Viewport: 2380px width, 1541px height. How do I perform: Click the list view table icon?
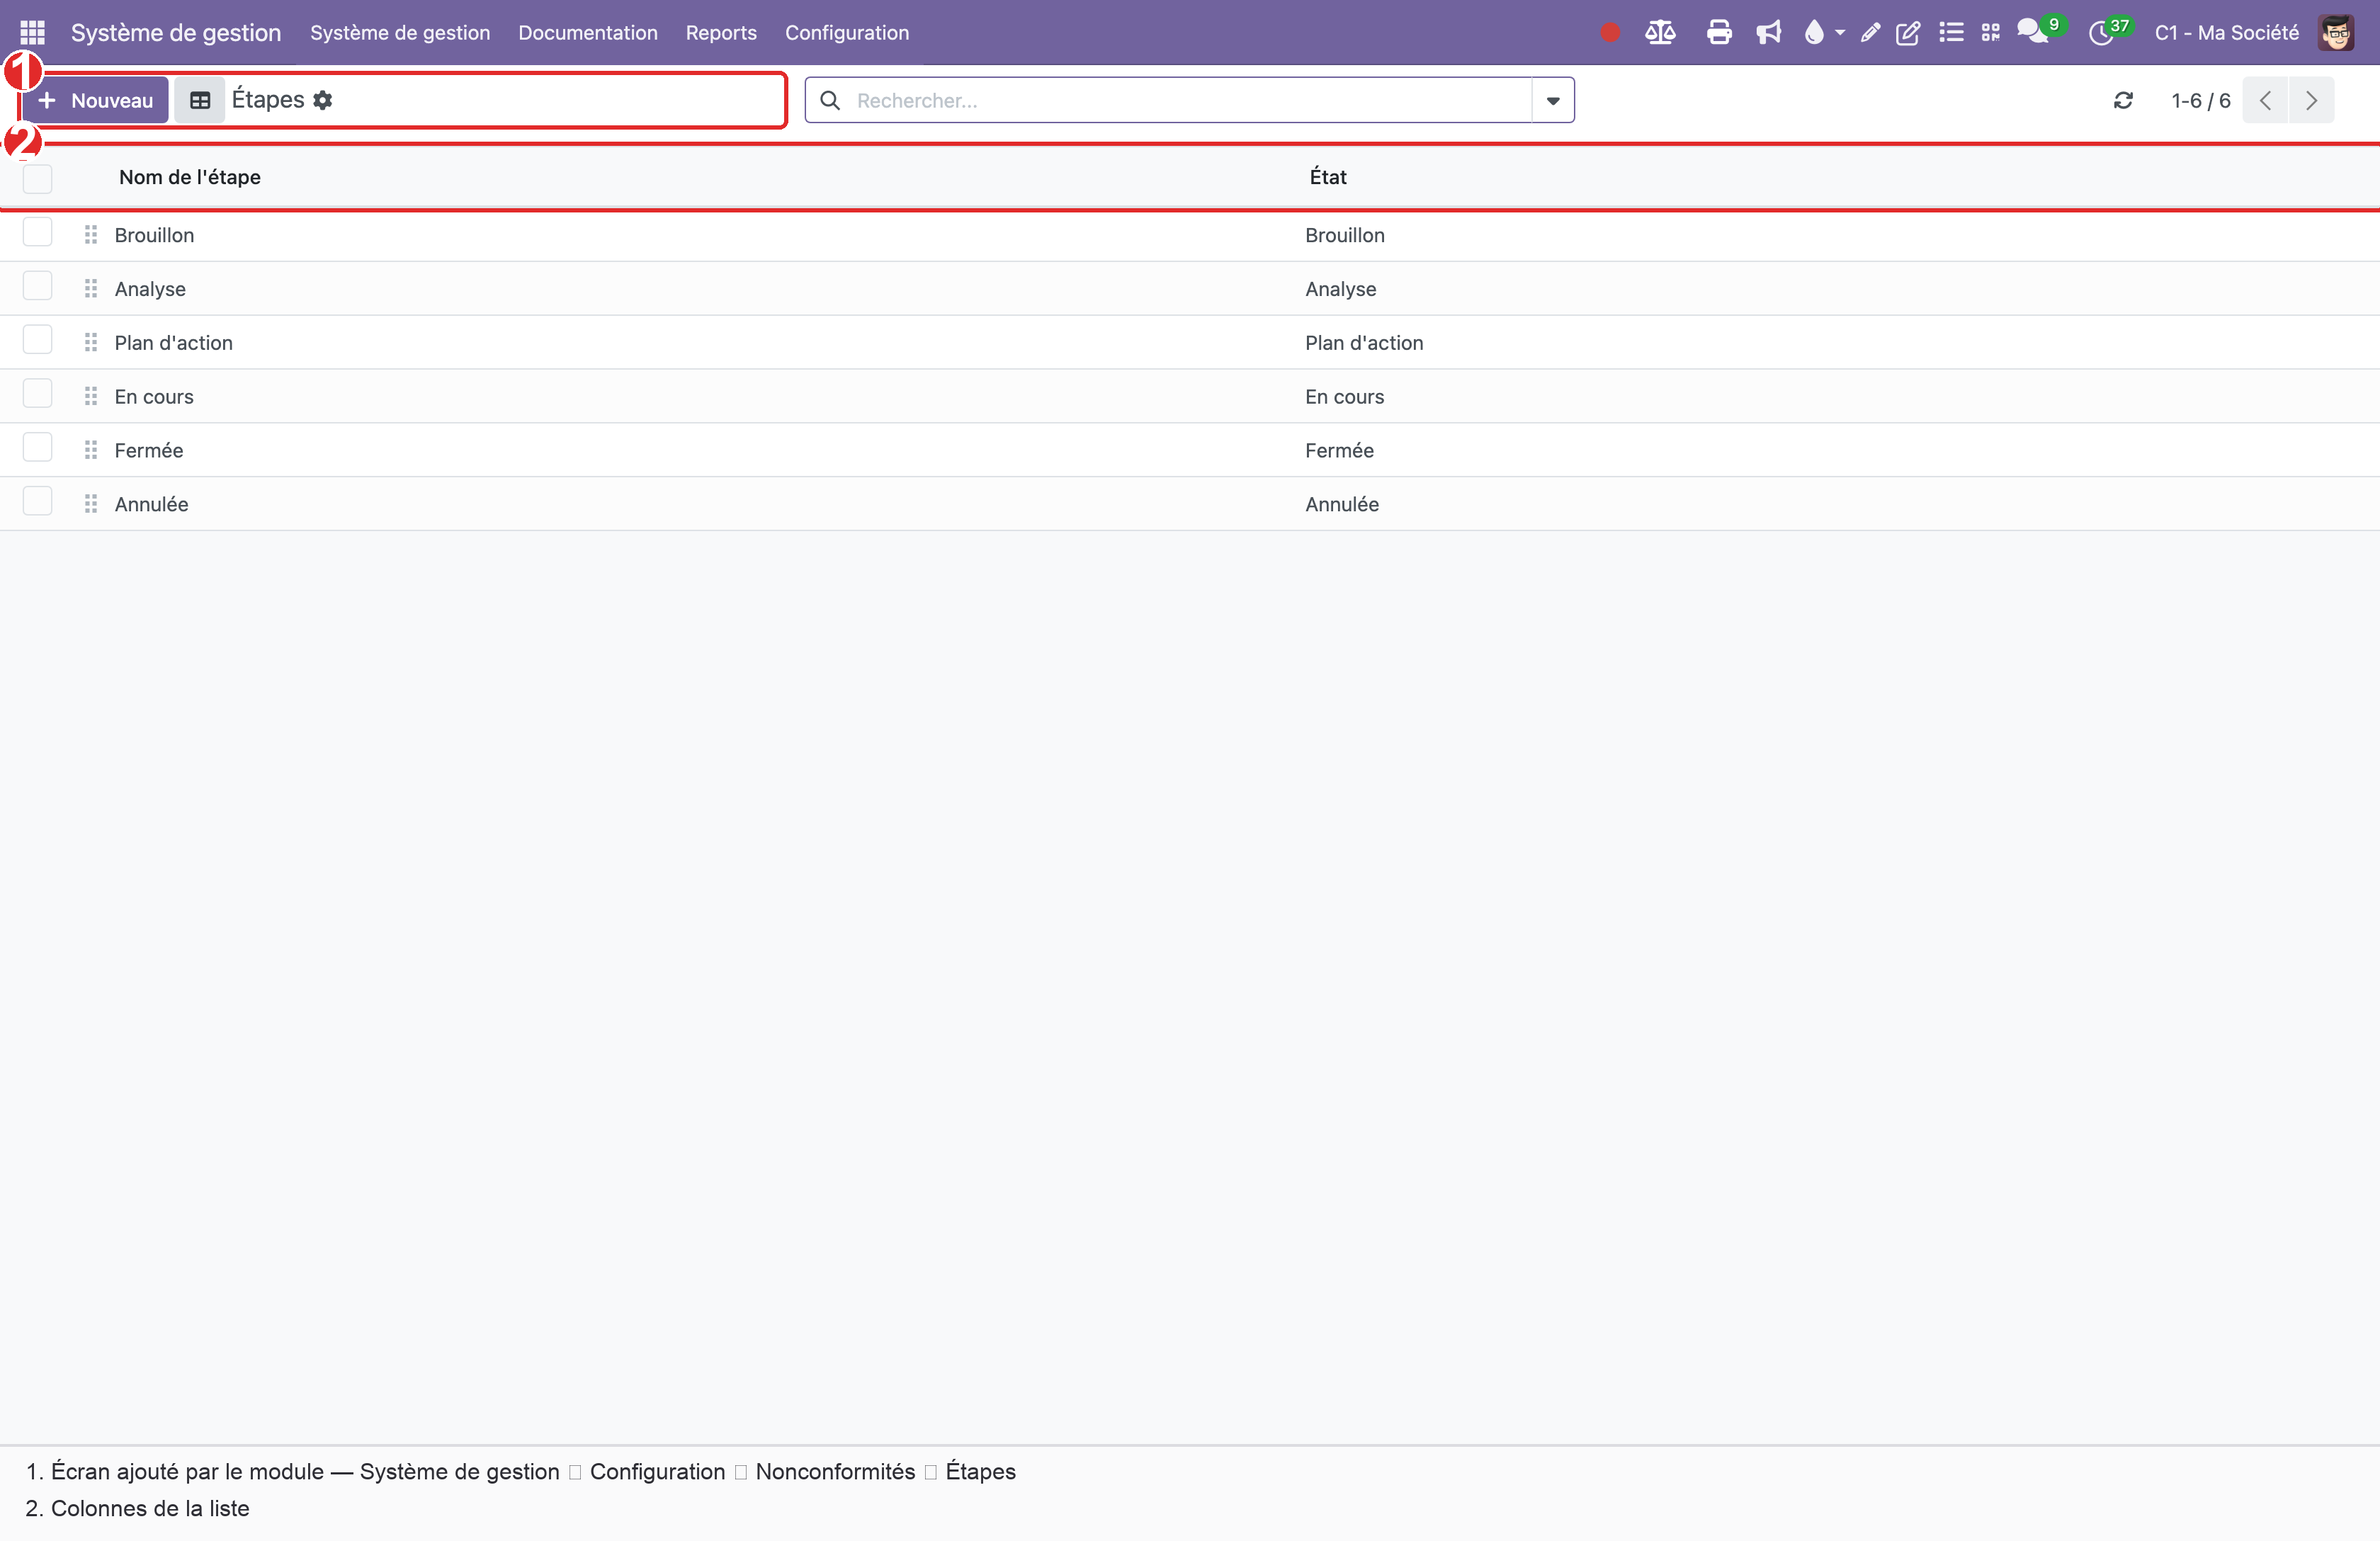[x=200, y=100]
